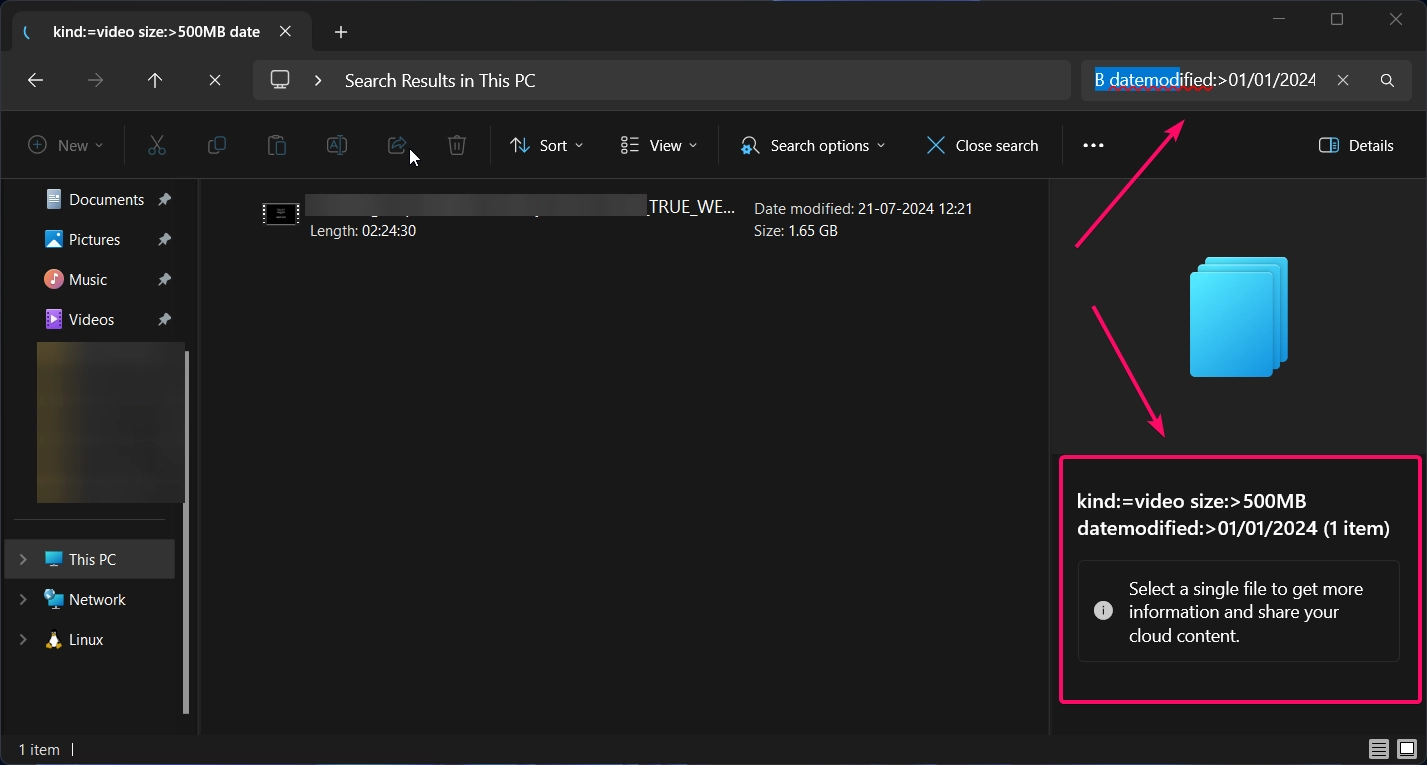Switch to large thumbnails view in status bar

click(x=1407, y=749)
